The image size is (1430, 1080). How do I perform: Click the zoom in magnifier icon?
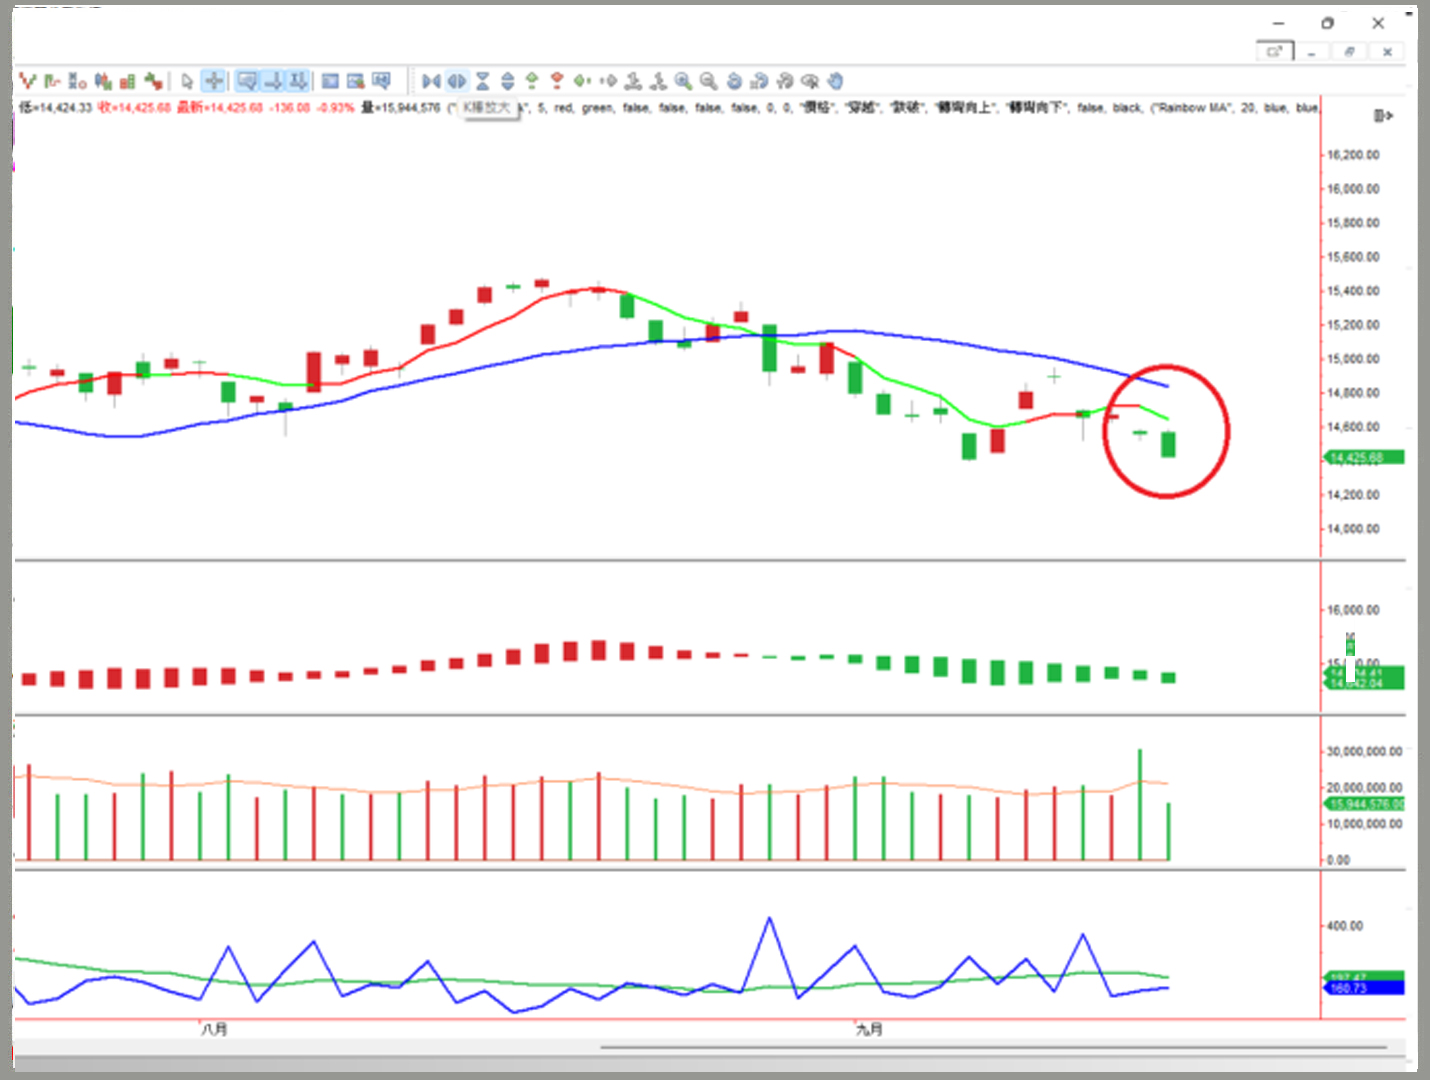point(683,81)
